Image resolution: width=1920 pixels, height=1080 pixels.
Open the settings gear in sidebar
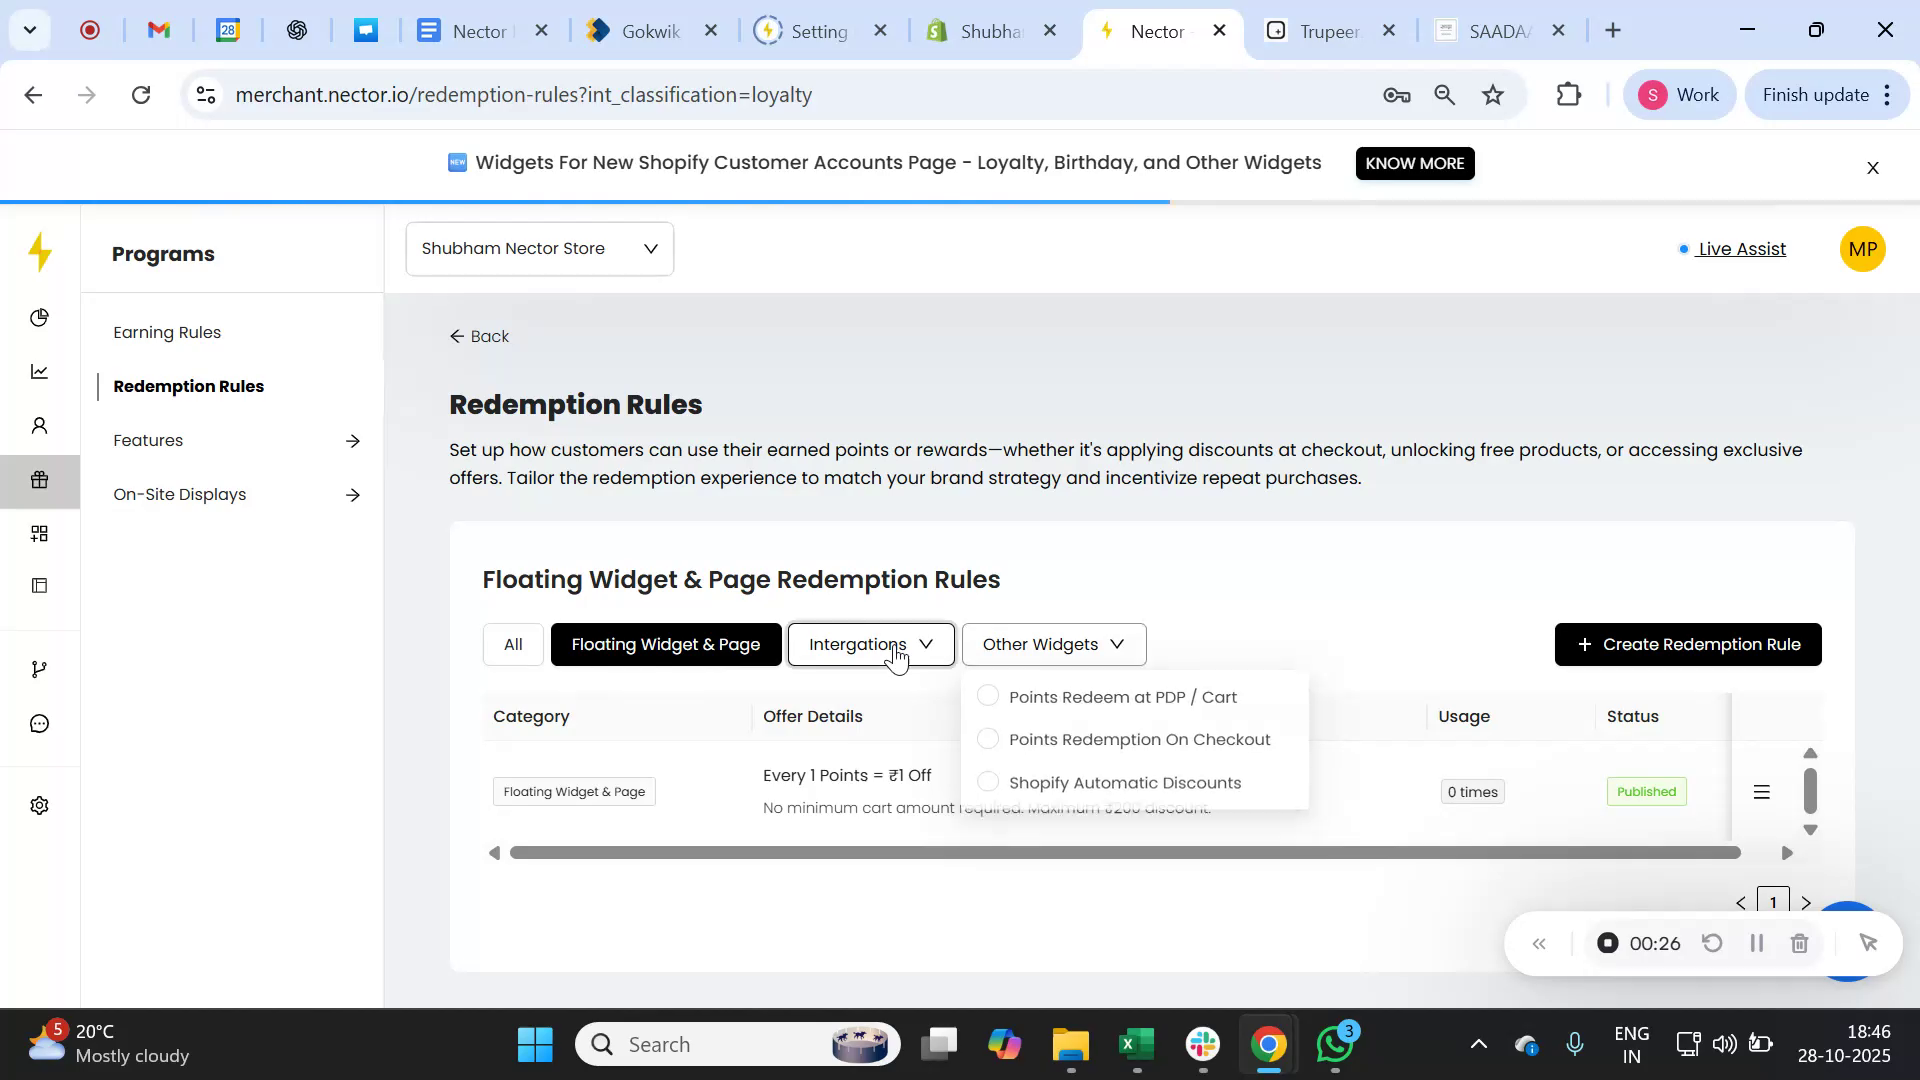click(39, 806)
